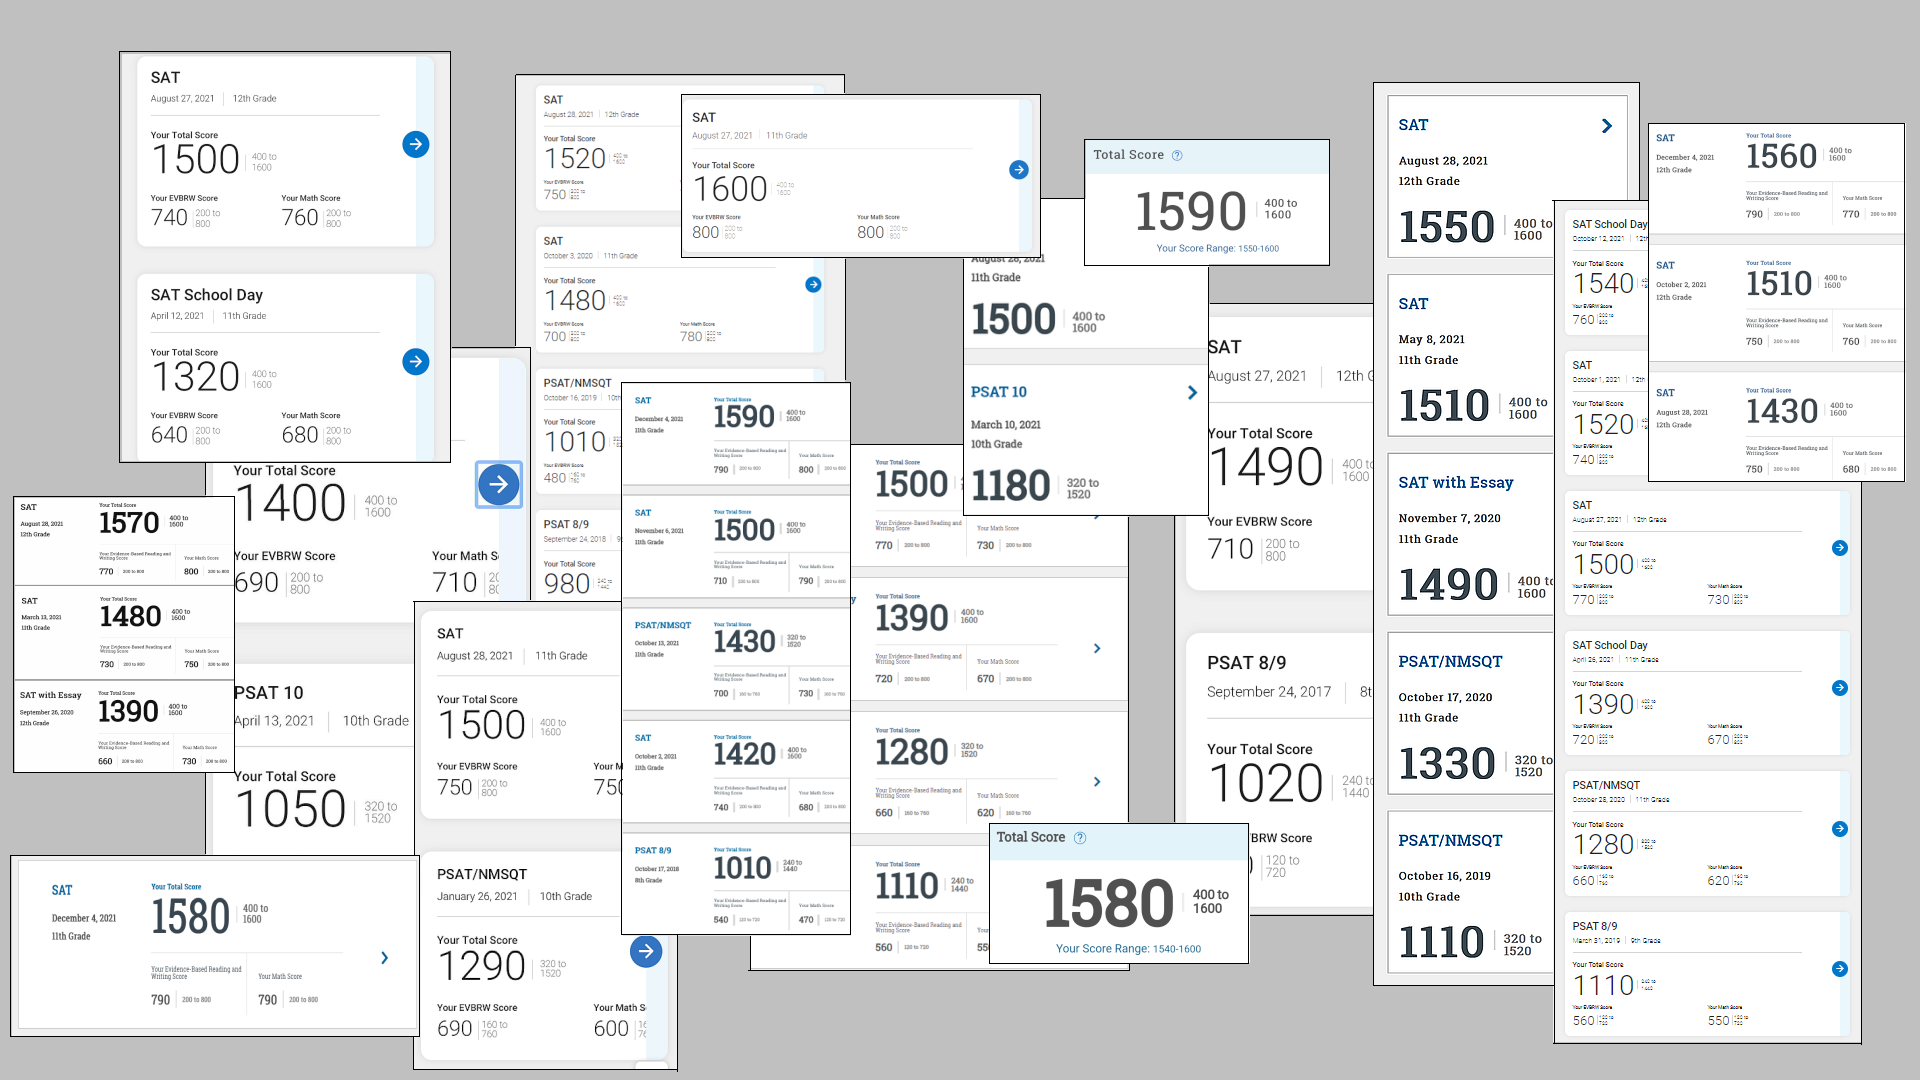The width and height of the screenshot is (1920, 1080).
Task: Open the 1600 score card arrow
Action: [1019, 170]
